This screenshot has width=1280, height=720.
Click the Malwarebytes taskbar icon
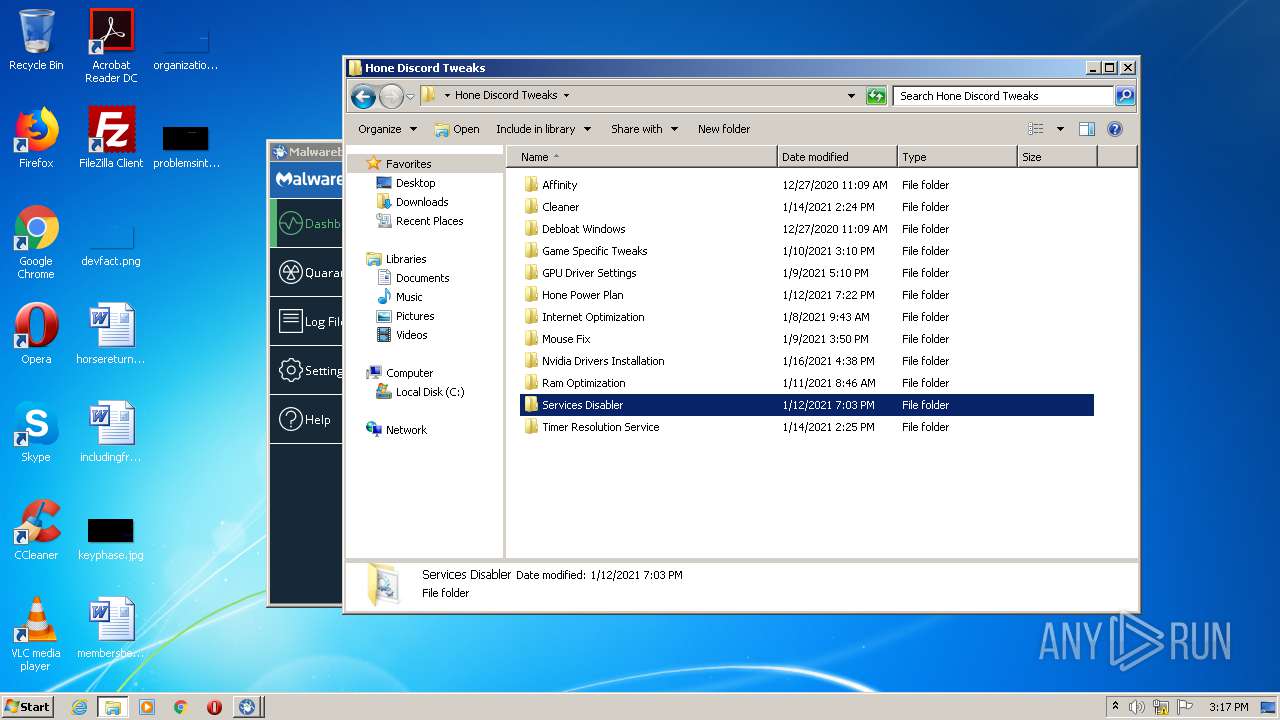tap(247, 707)
